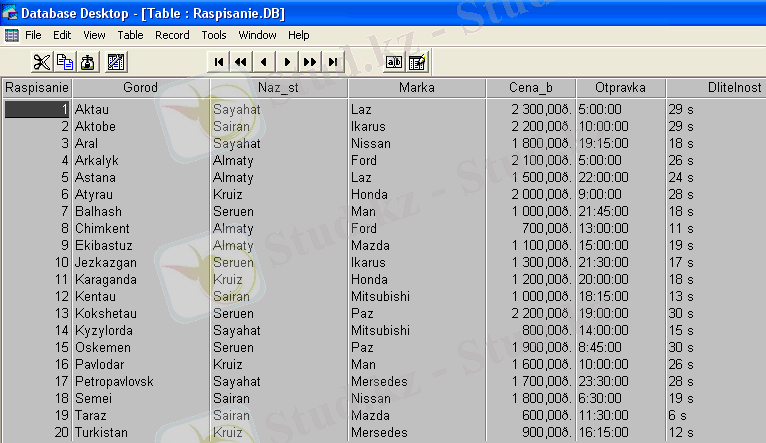Click the Chimkent cell
This screenshot has height=443, width=766.
click(141, 229)
